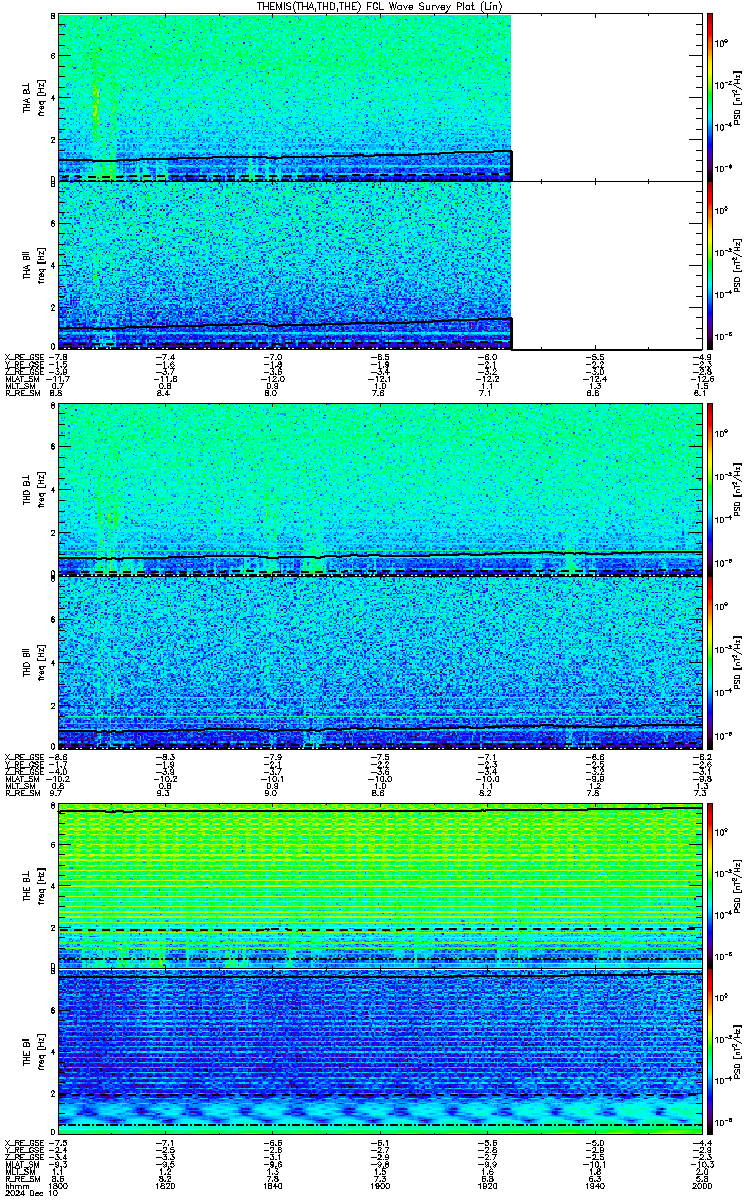Select the THE BL spectrogram panel
Image resolution: width=750 pixels, height=1200 pixels.
click(380, 886)
